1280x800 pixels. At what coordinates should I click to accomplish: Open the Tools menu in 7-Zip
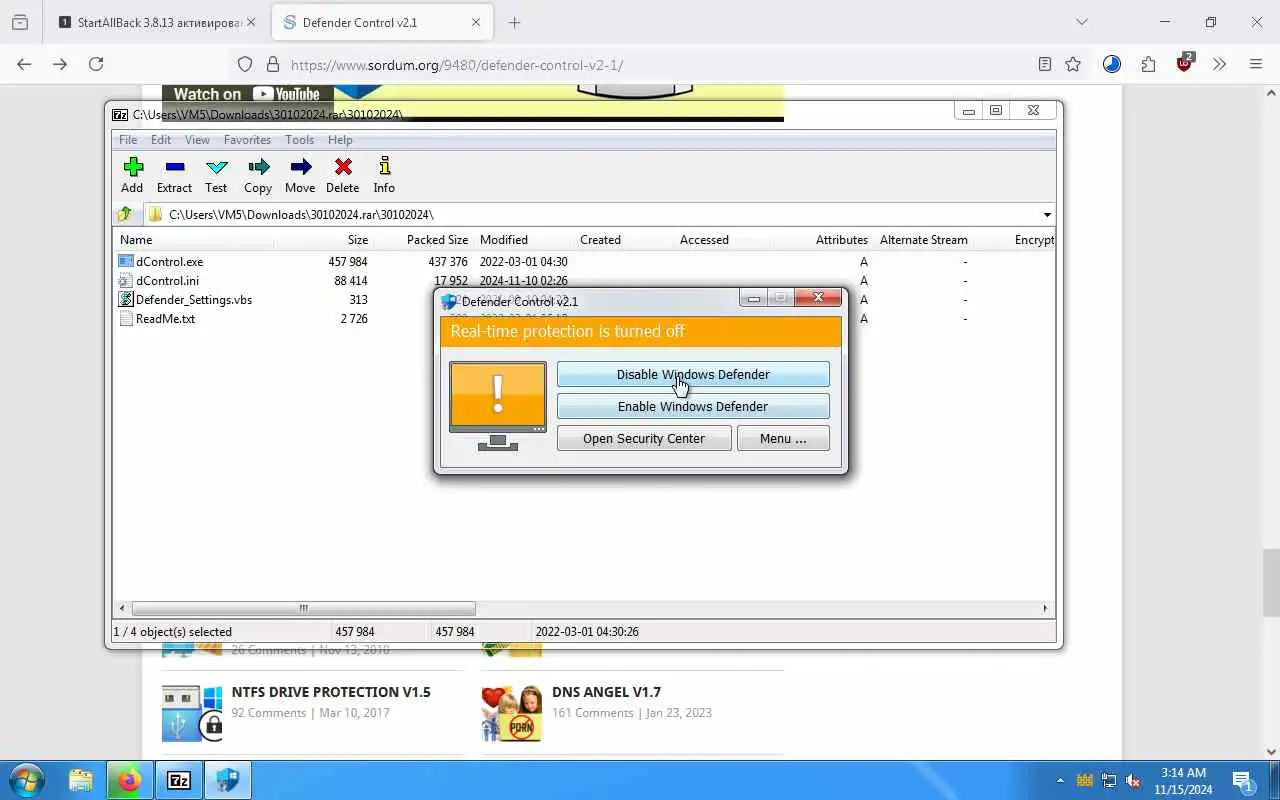[x=299, y=140]
